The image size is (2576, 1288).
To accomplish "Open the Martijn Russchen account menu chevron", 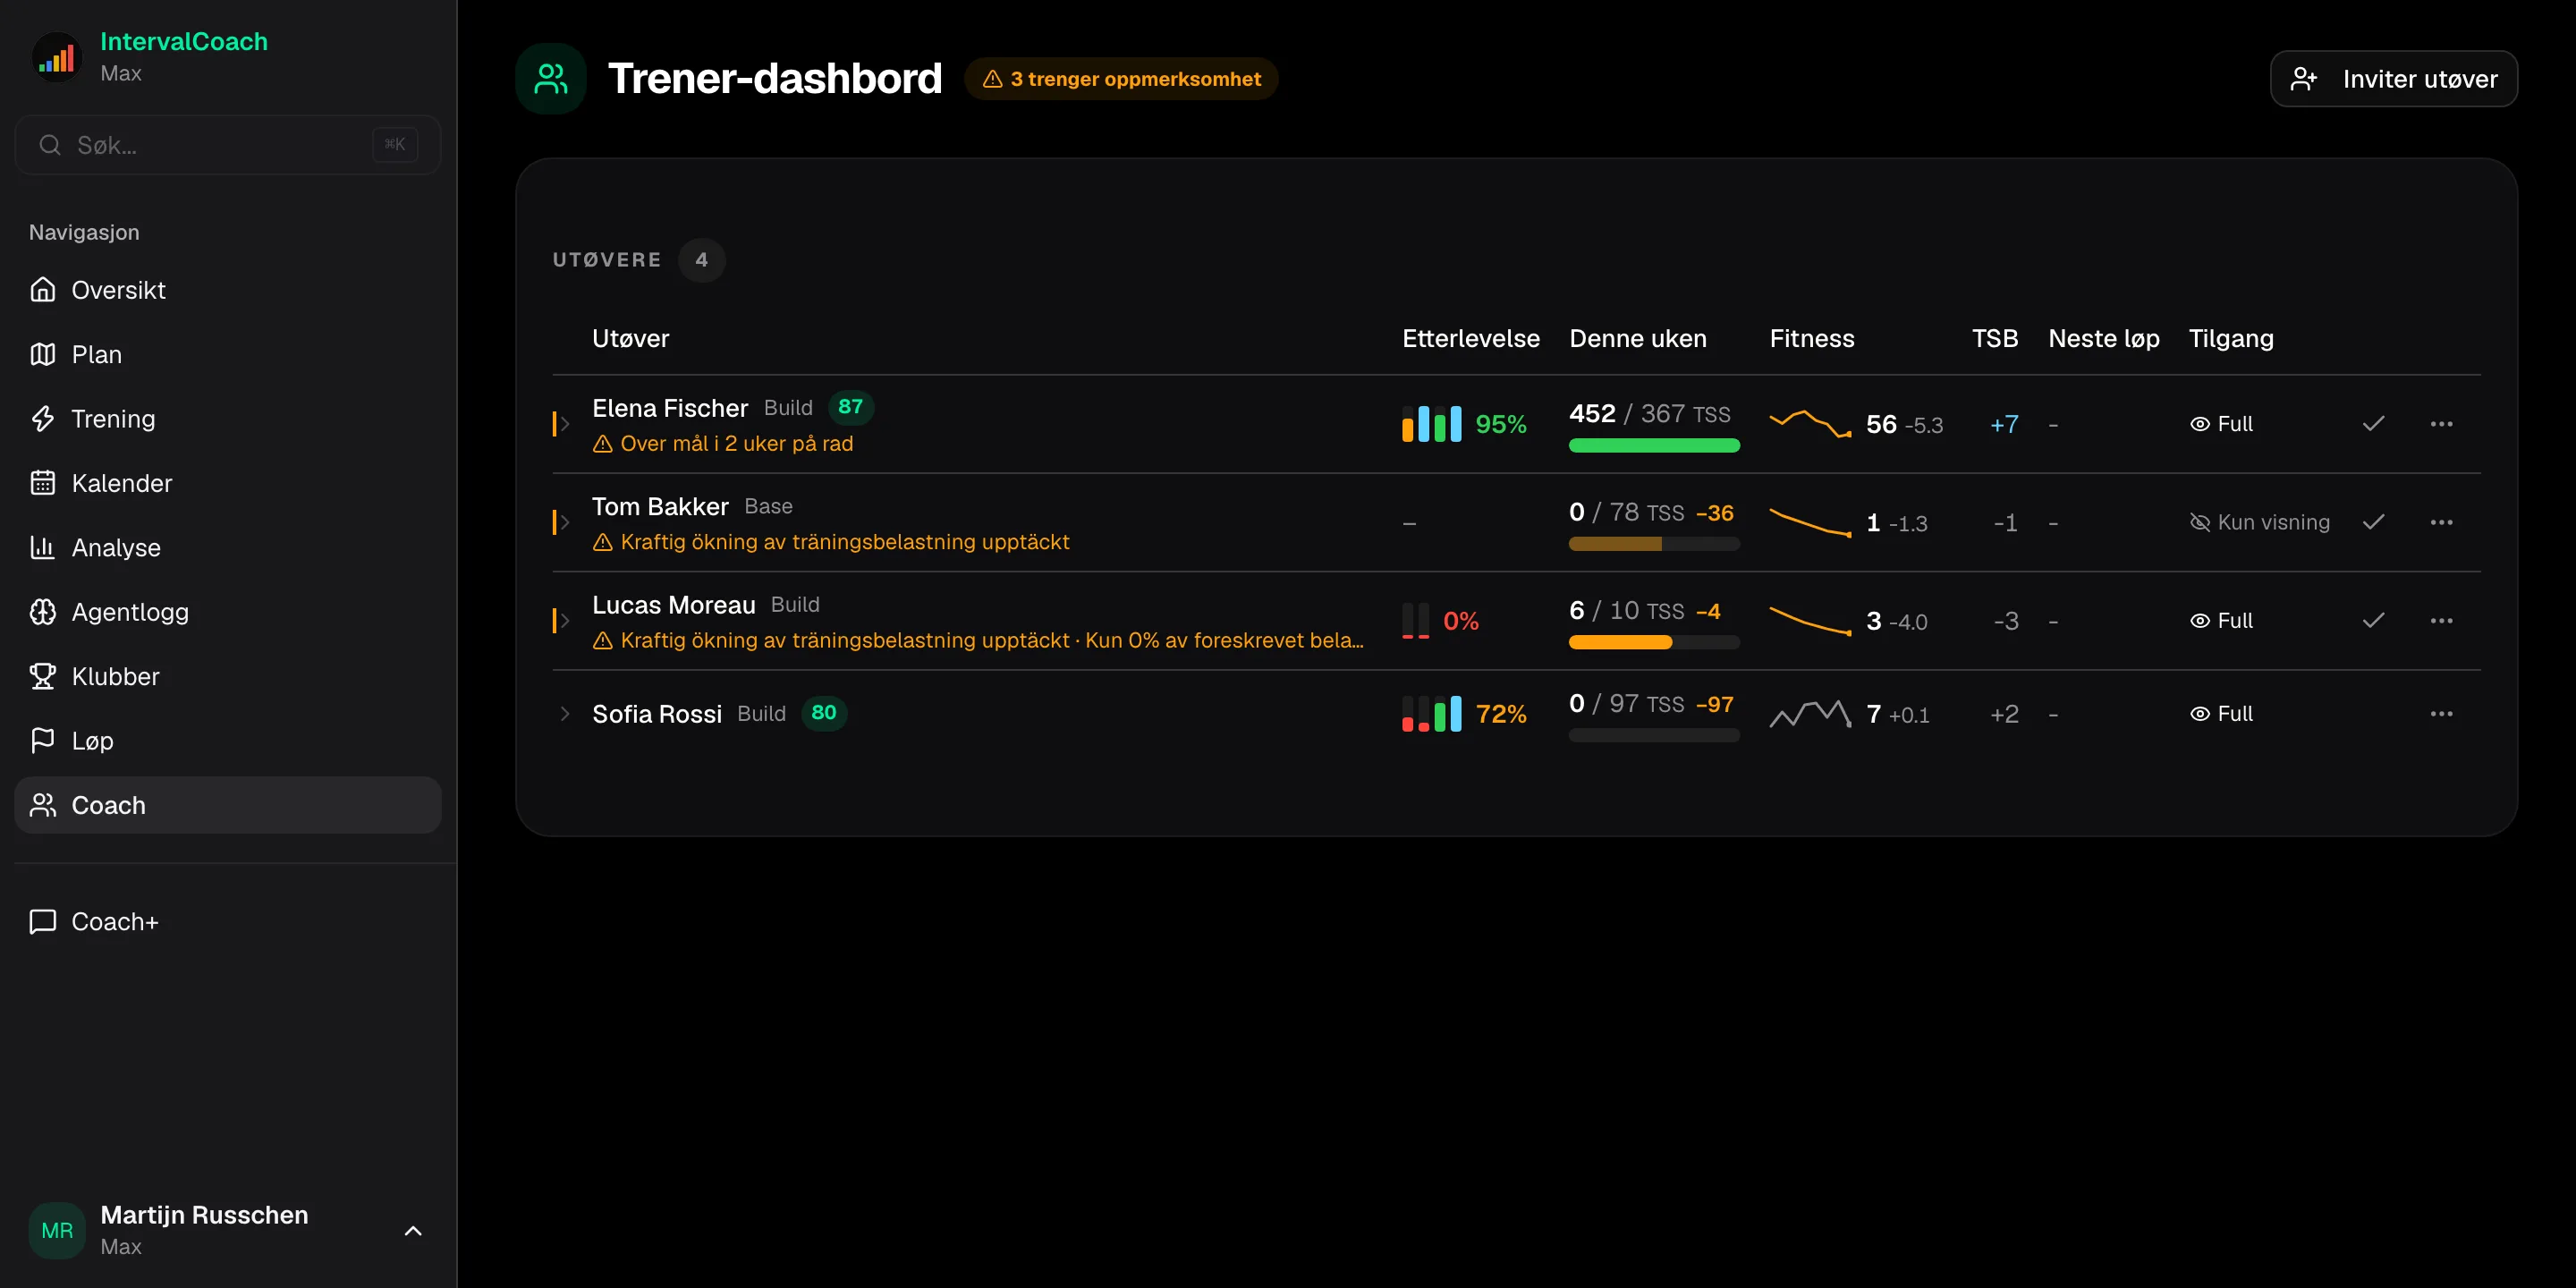I will 413,1231.
